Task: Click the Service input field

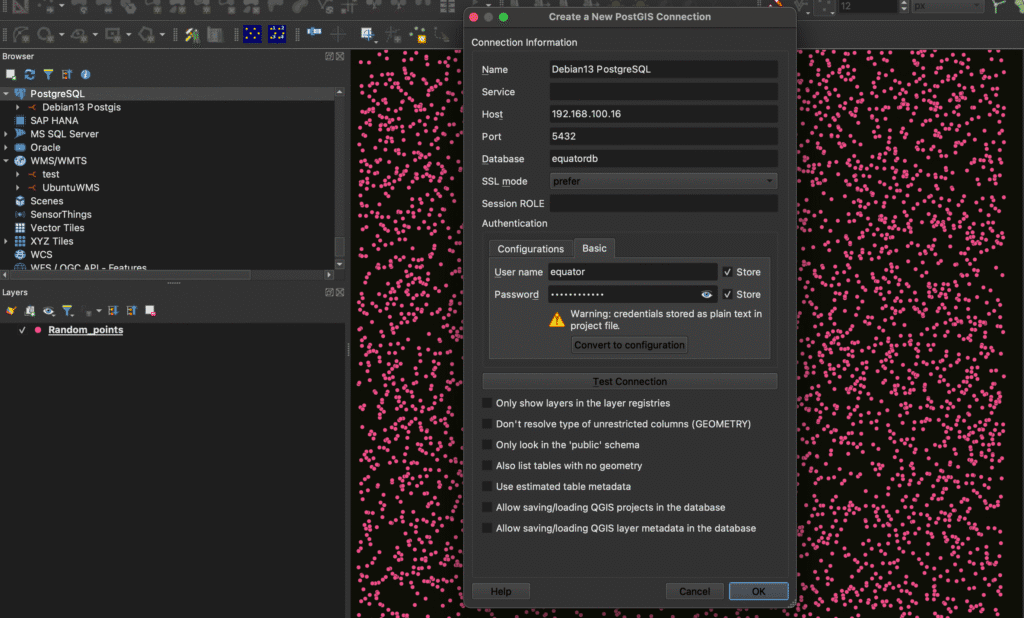Action: pos(663,92)
